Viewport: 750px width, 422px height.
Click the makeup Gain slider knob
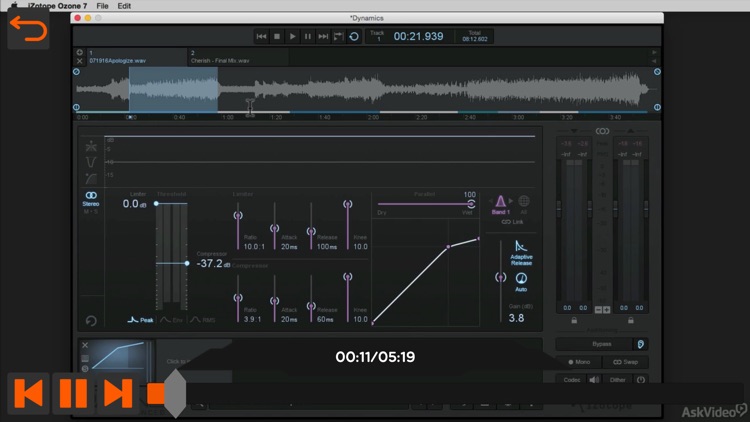pos(501,277)
